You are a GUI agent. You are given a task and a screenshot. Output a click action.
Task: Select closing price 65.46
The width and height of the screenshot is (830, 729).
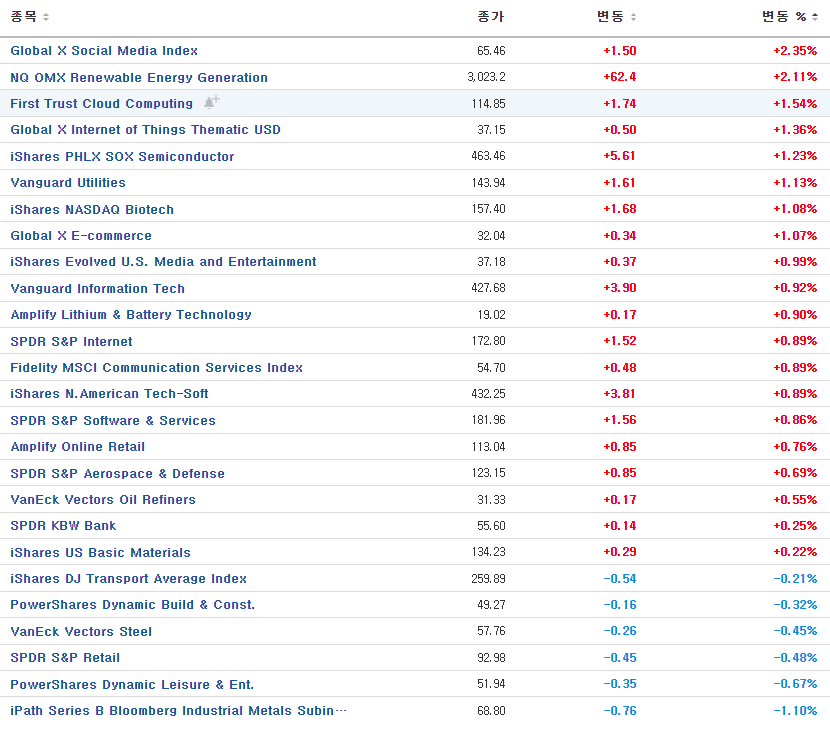(x=491, y=51)
